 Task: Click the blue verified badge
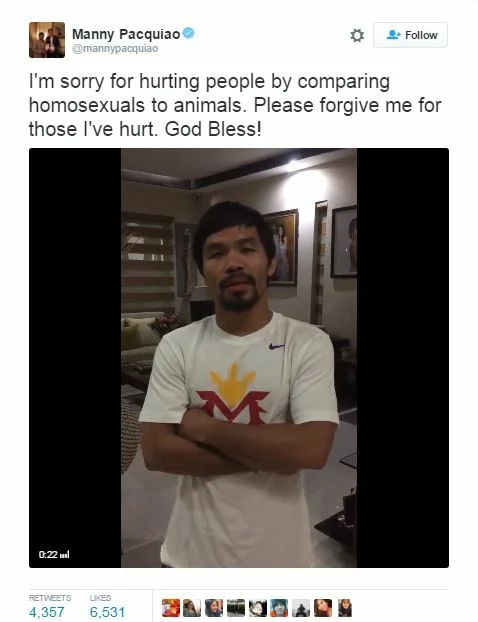pyautogui.click(x=188, y=33)
